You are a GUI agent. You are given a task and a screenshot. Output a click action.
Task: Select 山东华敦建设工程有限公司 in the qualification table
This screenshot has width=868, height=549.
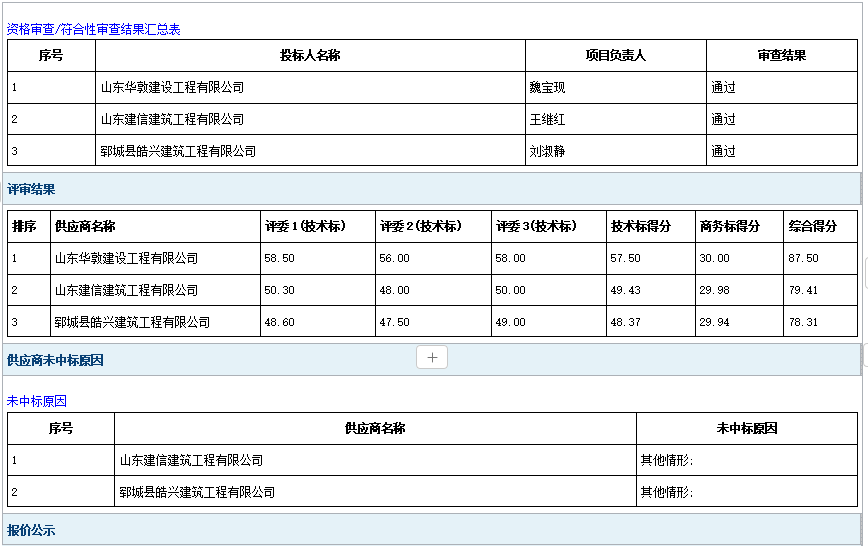tap(172, 87)
